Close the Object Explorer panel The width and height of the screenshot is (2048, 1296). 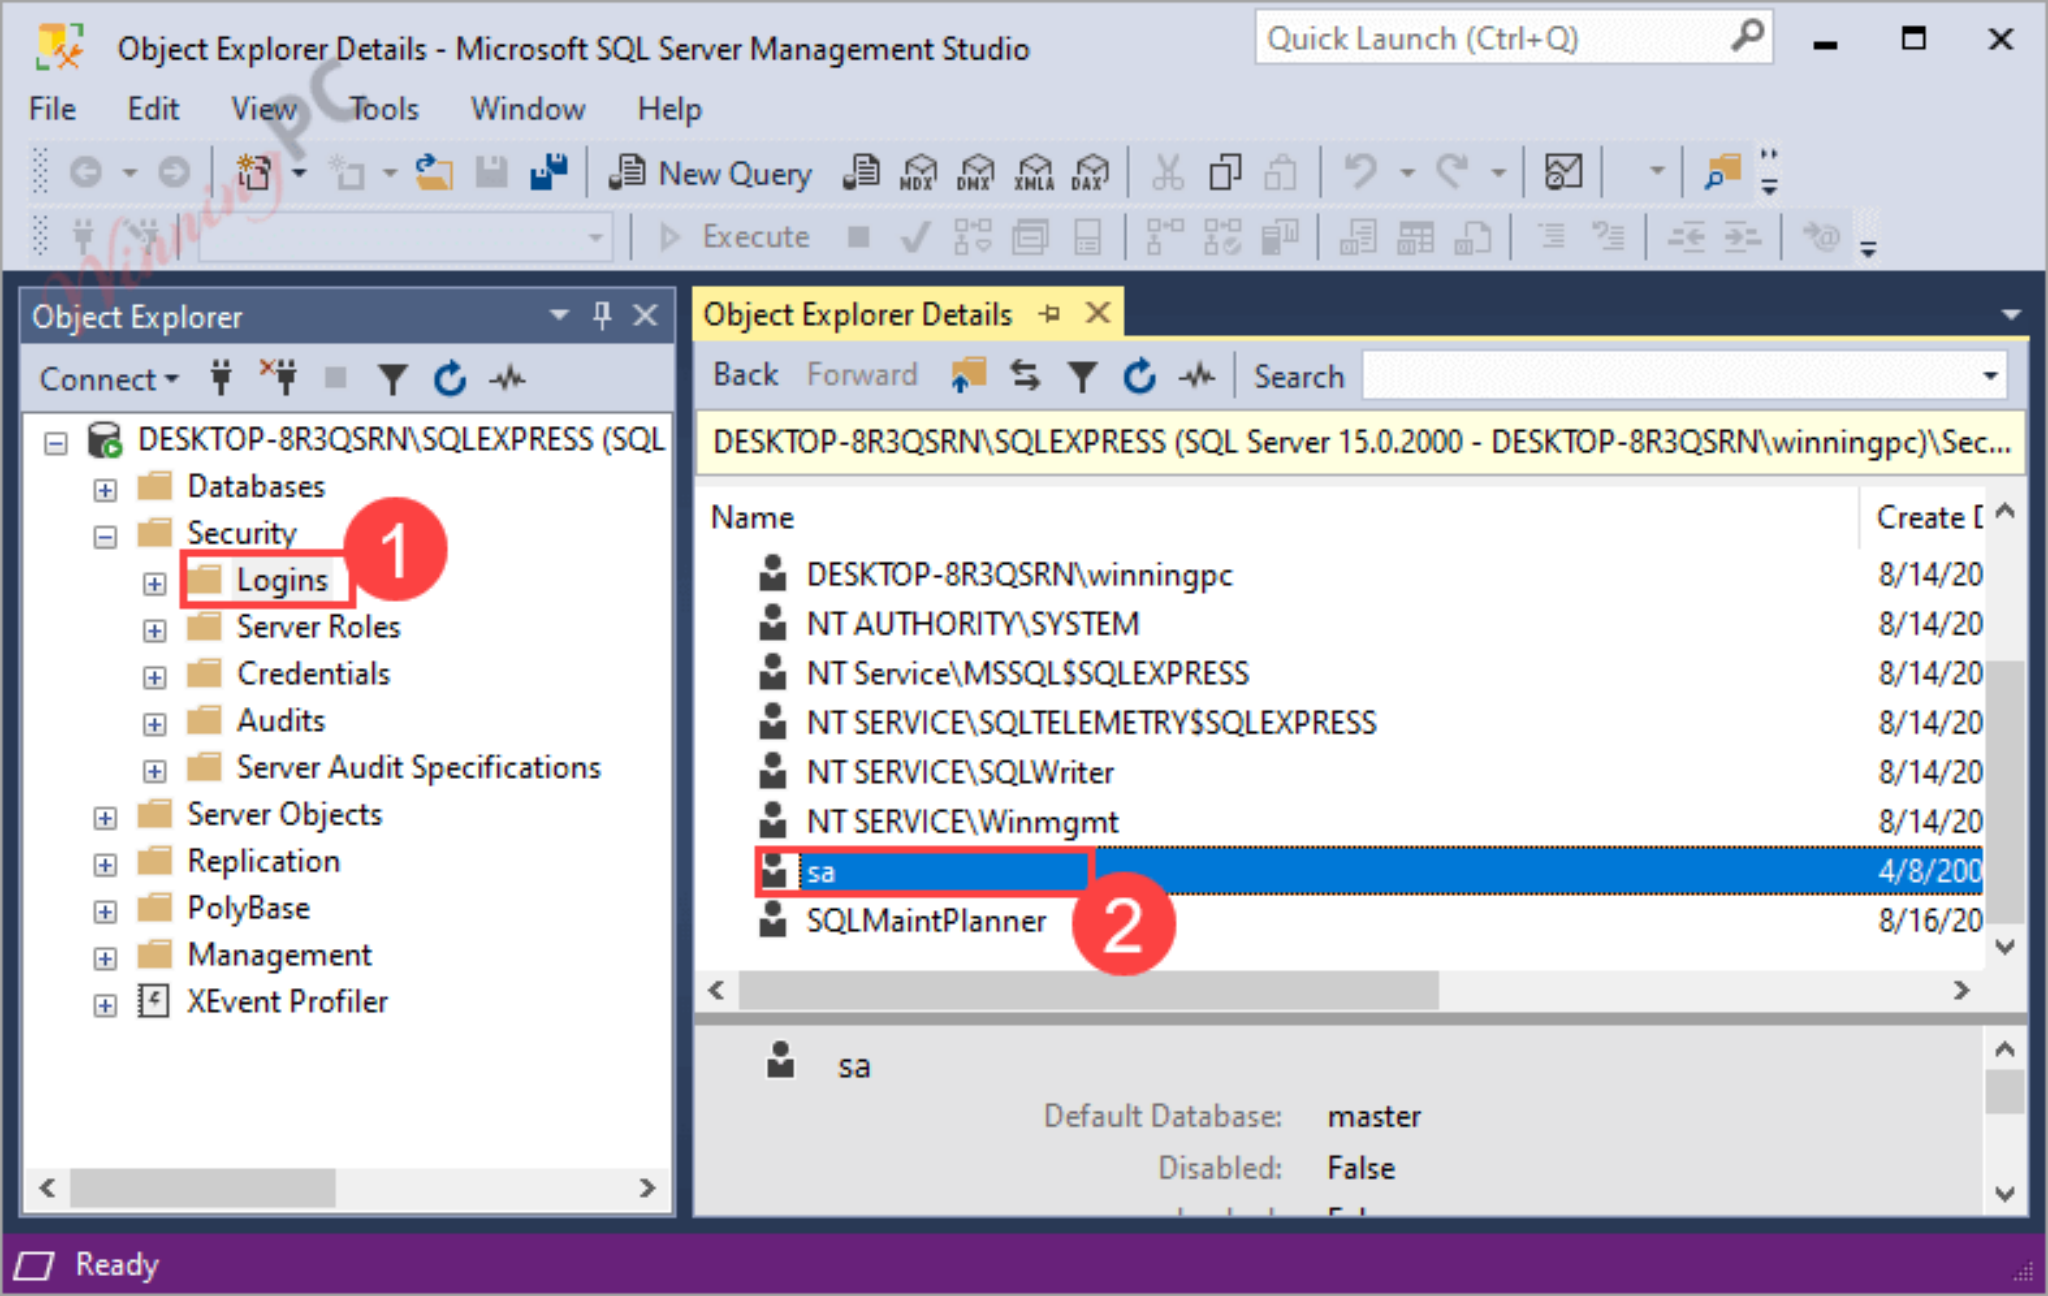pos(646,316)
